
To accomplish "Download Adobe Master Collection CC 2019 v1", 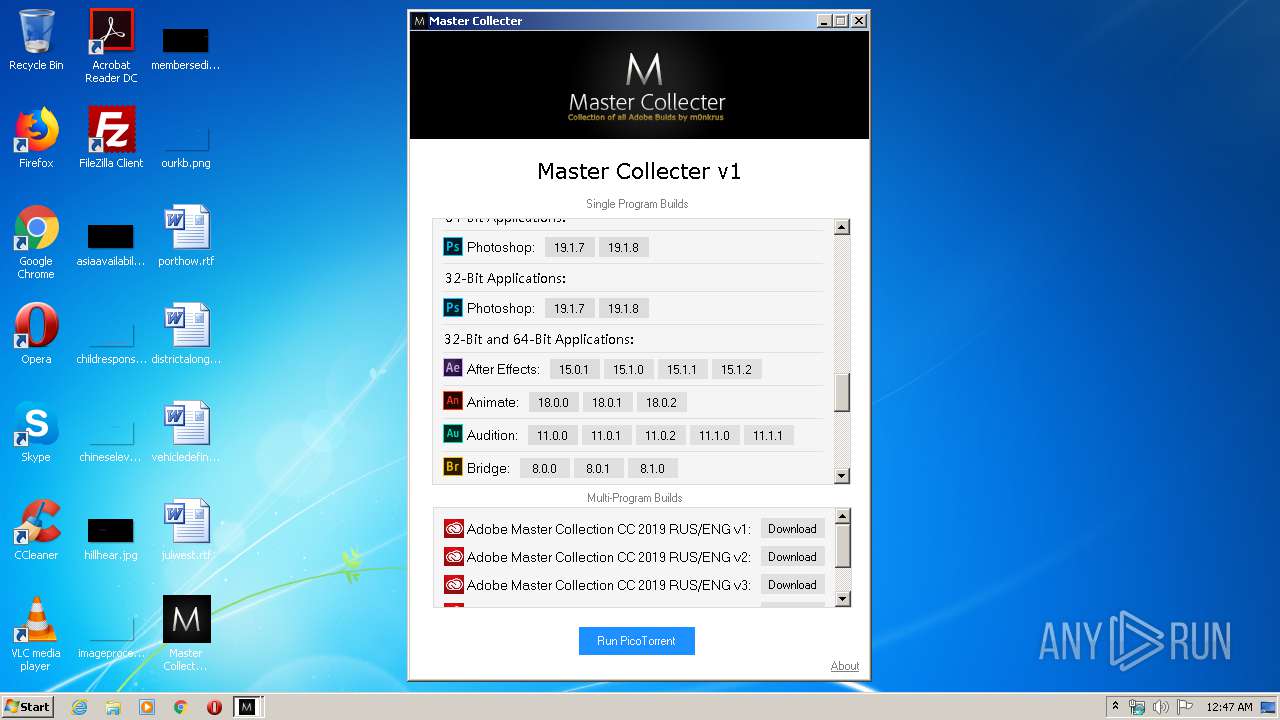I will [792, 529].
